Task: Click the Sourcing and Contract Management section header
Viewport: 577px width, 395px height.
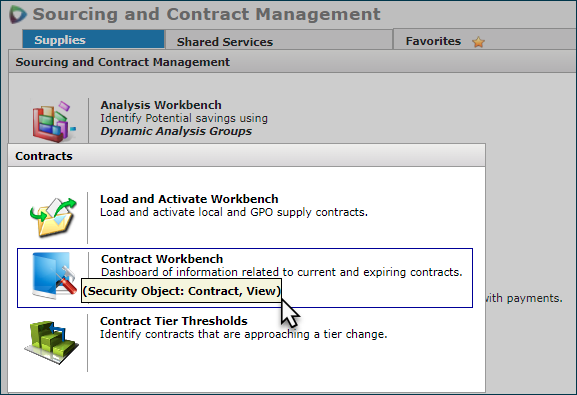Action: click(x=292, y=62)
